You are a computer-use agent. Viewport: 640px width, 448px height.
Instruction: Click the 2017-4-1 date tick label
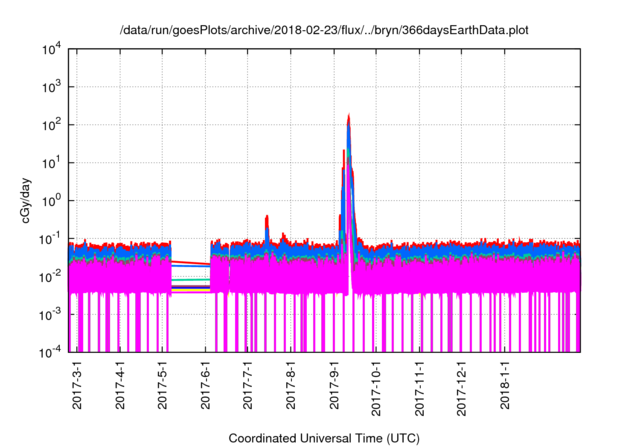tap(120, 384)
